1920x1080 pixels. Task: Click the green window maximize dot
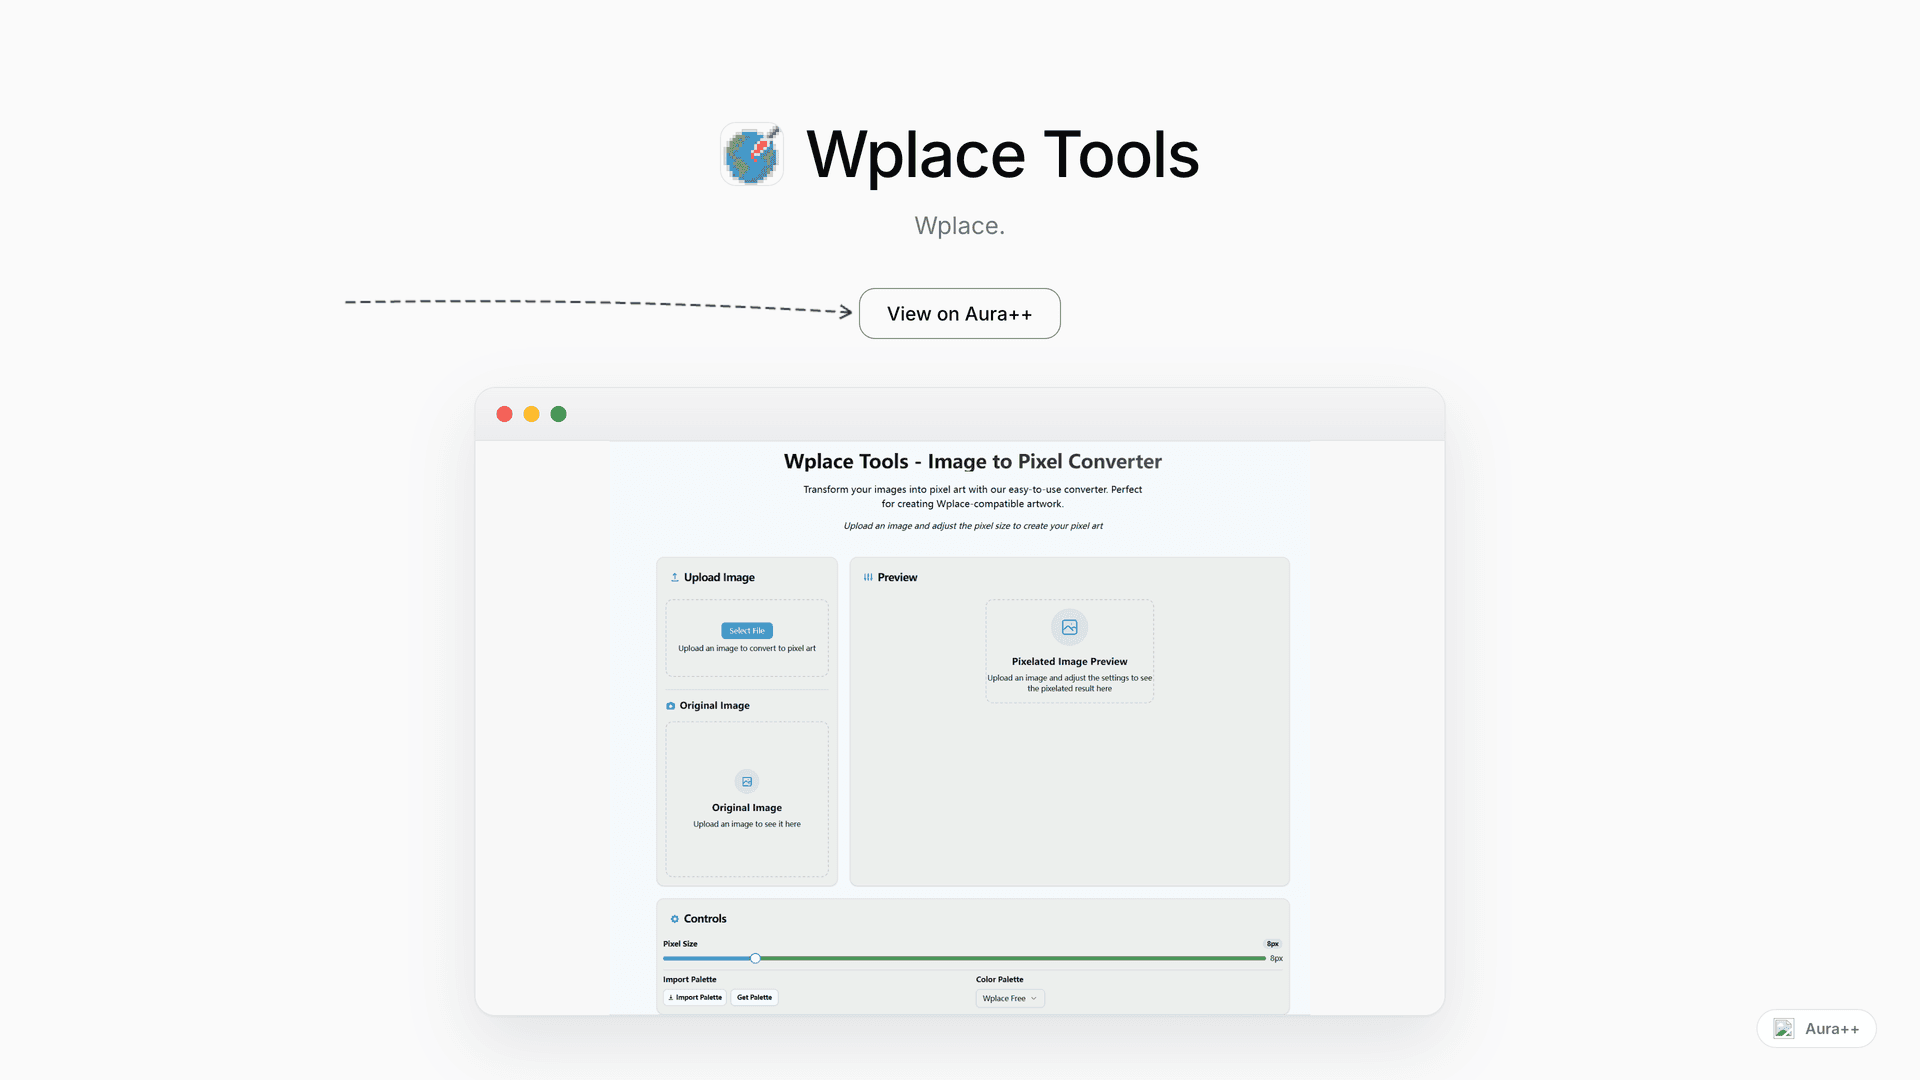coord(558,414)
